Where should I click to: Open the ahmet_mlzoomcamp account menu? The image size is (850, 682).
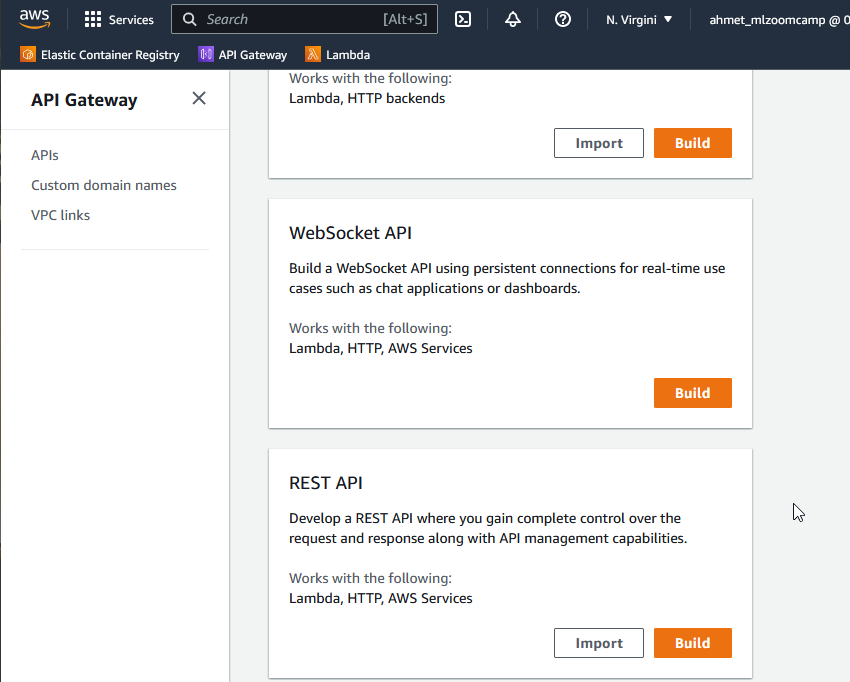point(780,20)
